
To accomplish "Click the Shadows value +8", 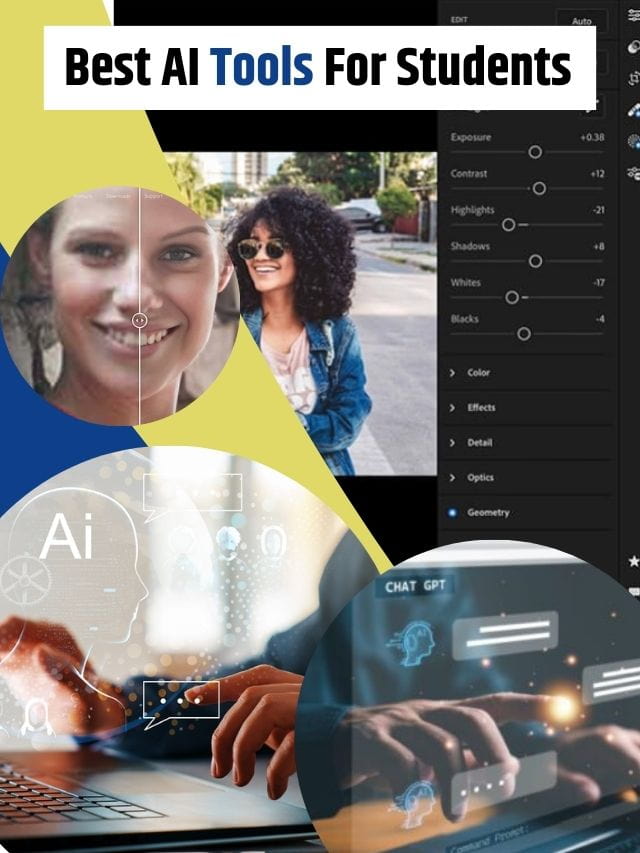I will 599,246.
